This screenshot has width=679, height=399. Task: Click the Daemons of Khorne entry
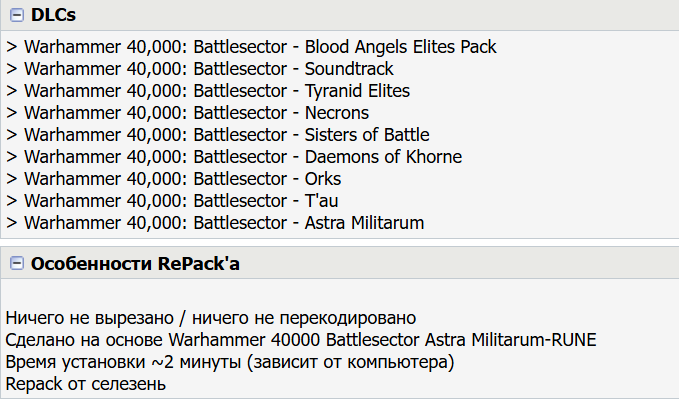234,157
